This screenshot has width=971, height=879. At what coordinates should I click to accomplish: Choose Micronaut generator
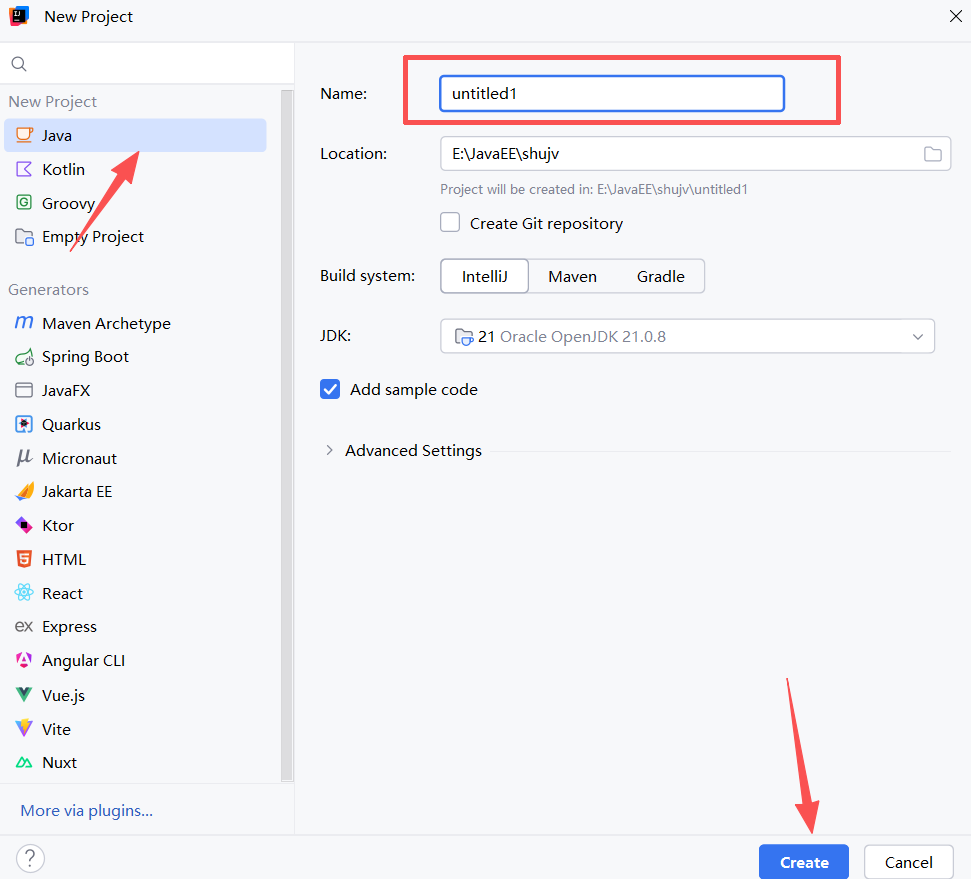[x=135, y=458]
